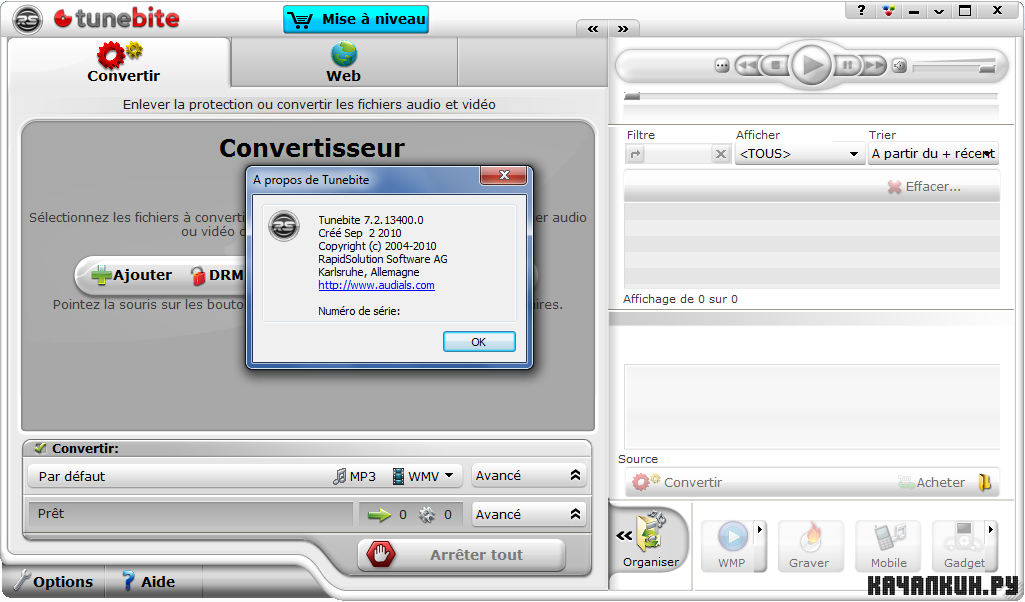The width and height of the screenshot is (1025, 602).
Task: Click the Acheter buy button
Action: click(x=932, y=482)
